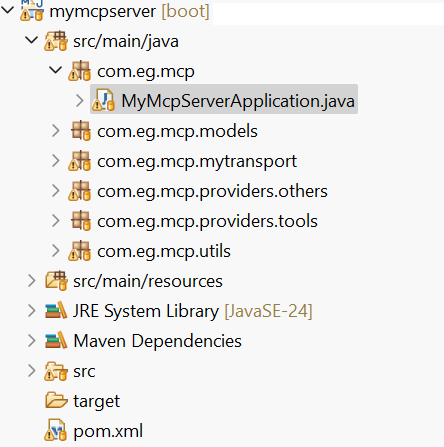The height and width of the screenshot is (447, 444).
Task: Click the com.eg.mcp package icon
Action: tap(79, 71)
